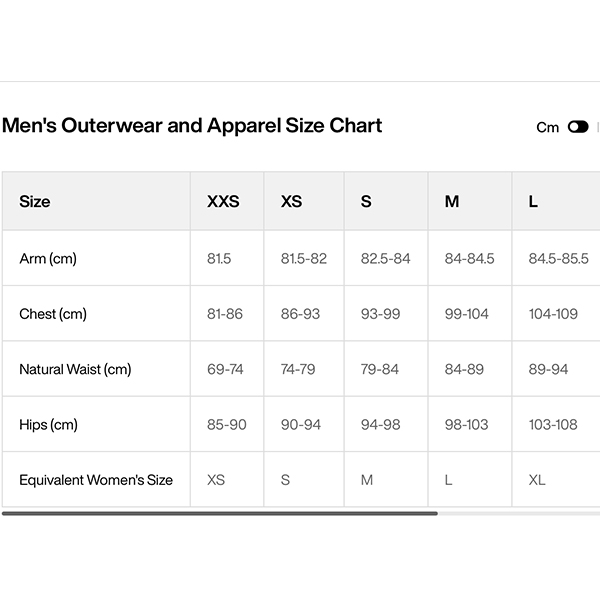Toggle the Cm/In unit switch
600x600 pixels.
click(578, 127)
